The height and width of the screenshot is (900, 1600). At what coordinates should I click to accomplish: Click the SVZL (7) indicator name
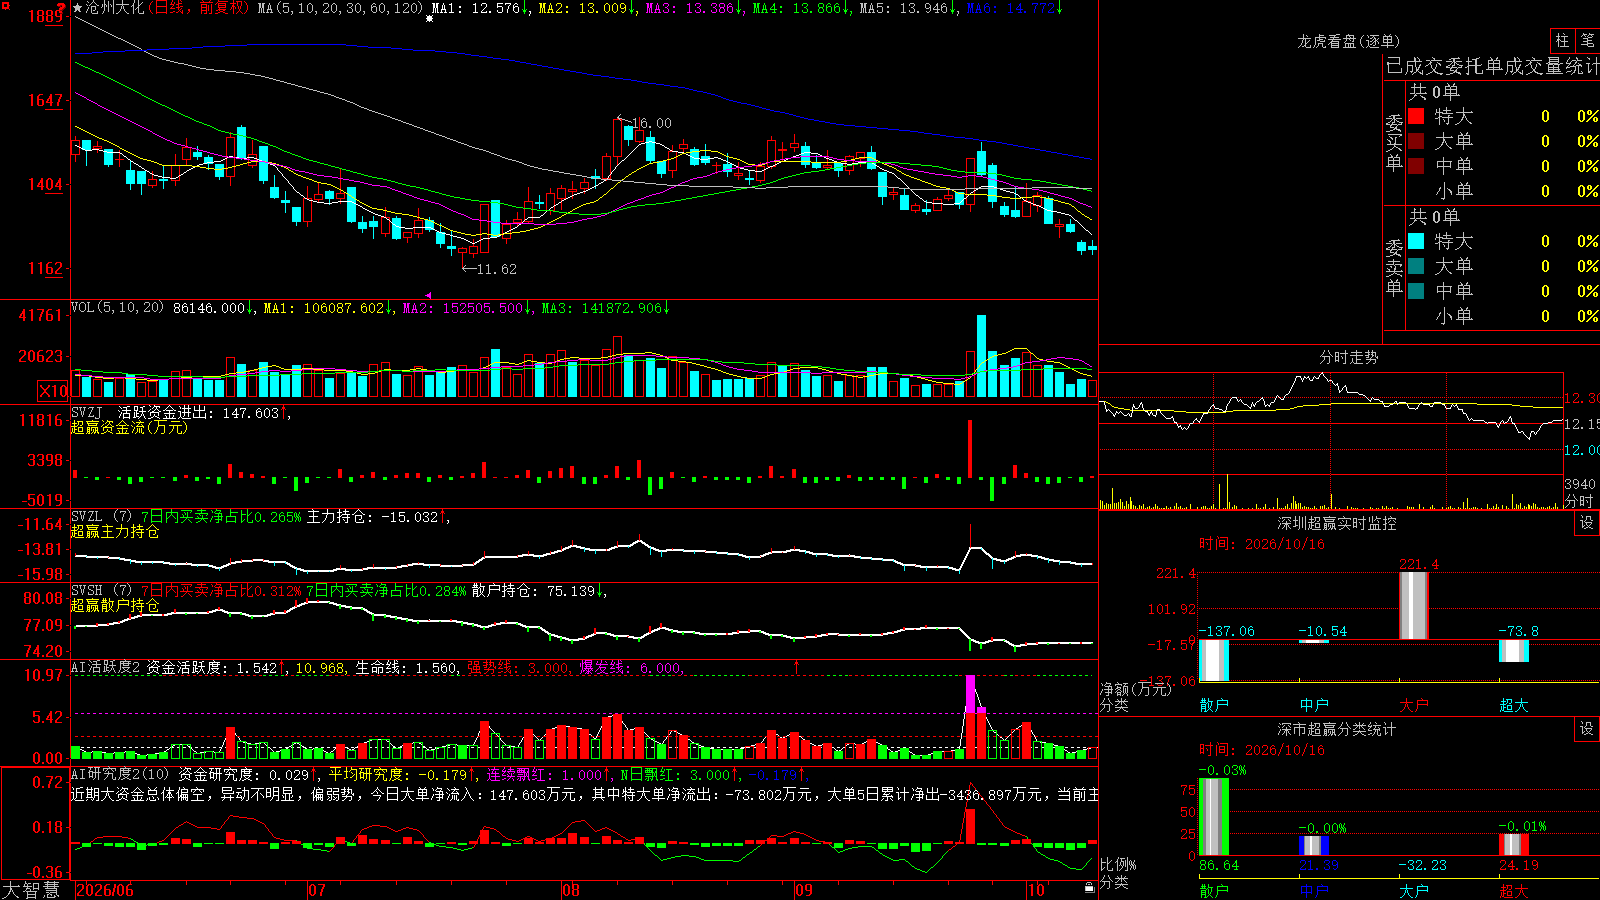pos(101,517)
